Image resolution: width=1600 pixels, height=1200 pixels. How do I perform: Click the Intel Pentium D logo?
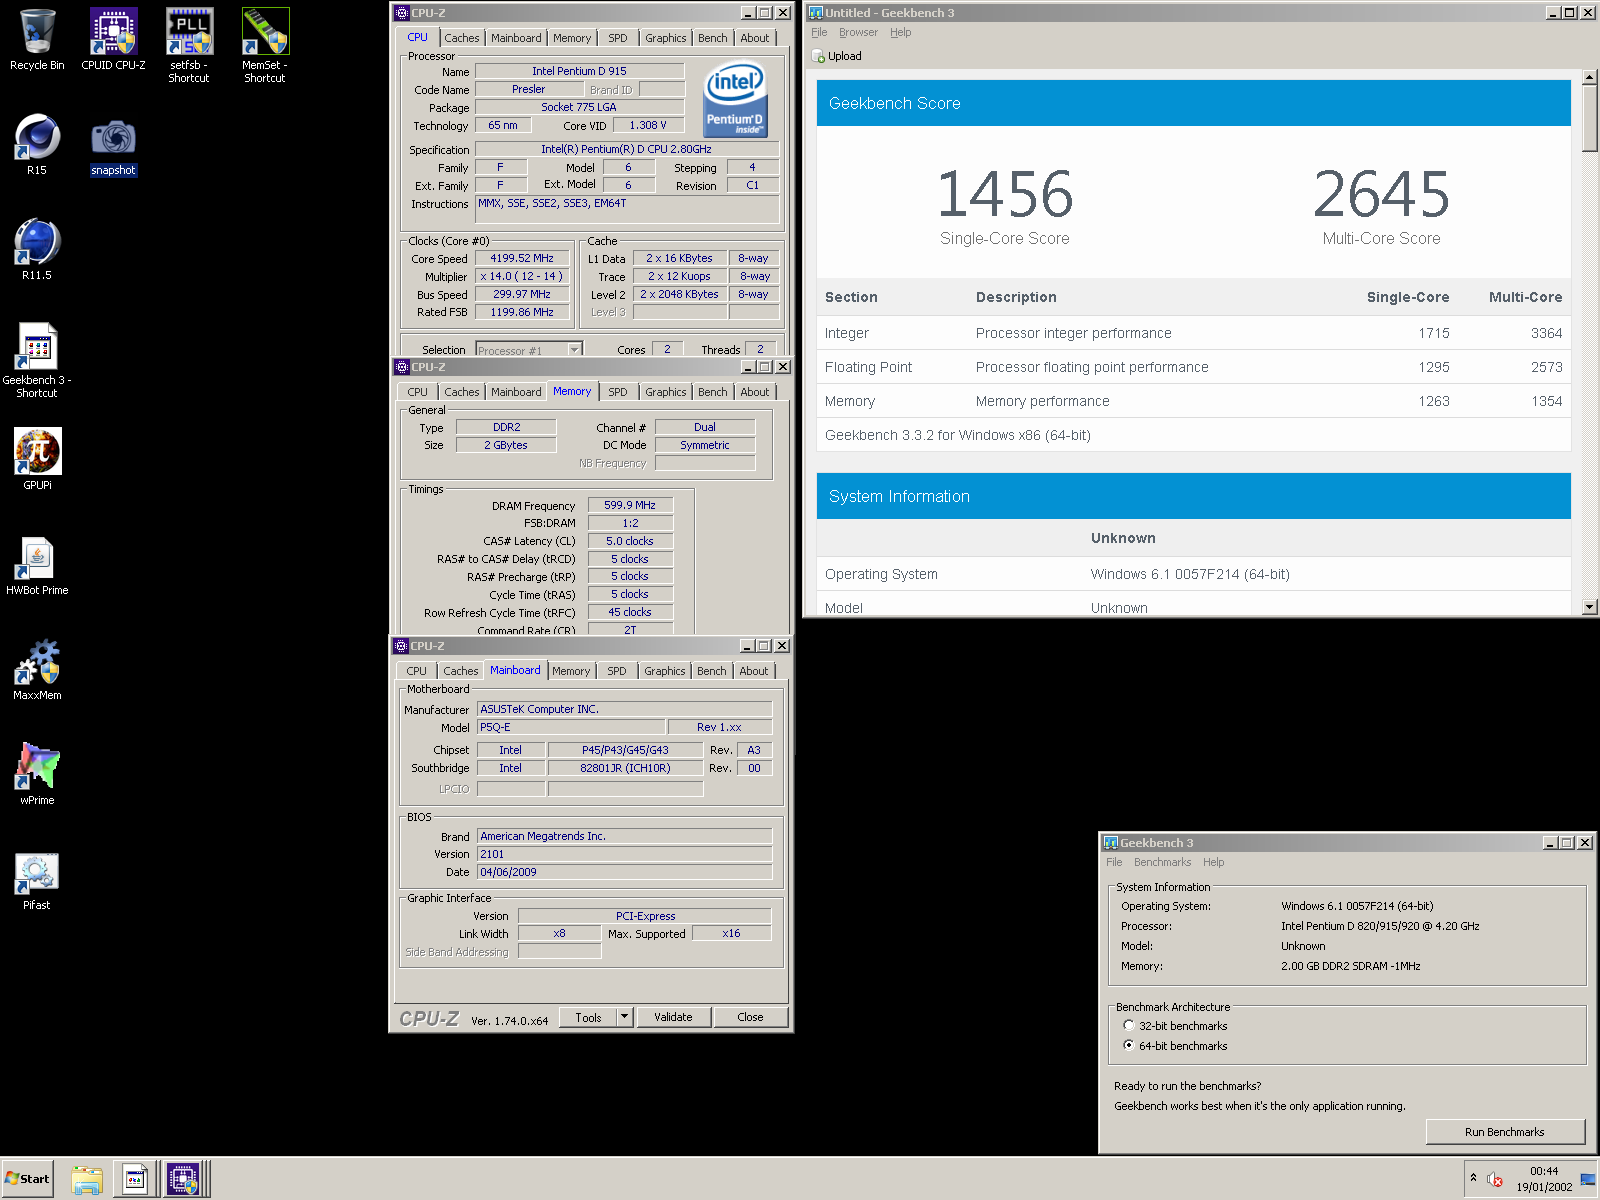tap(735, 98)
